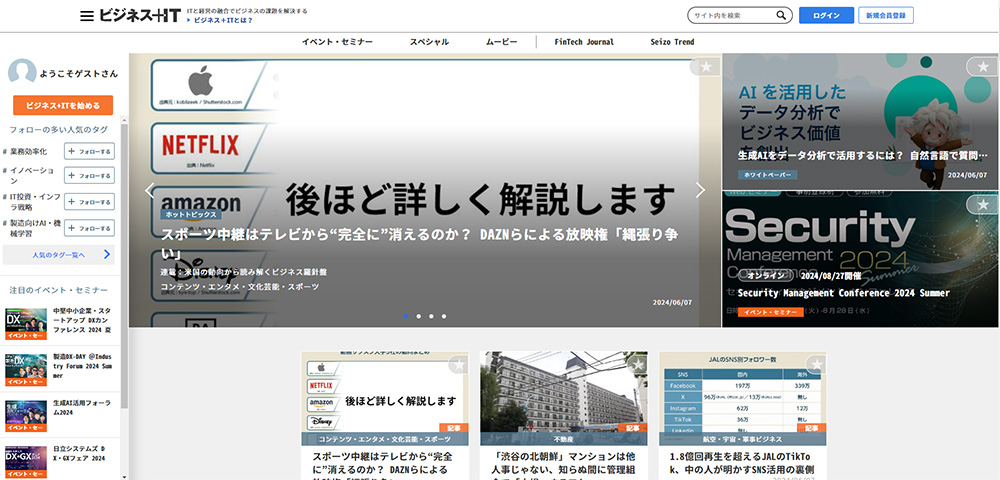Open the イベント・セミナー menu
Viewport: 1000px width, 480px height.
[337, 42]
